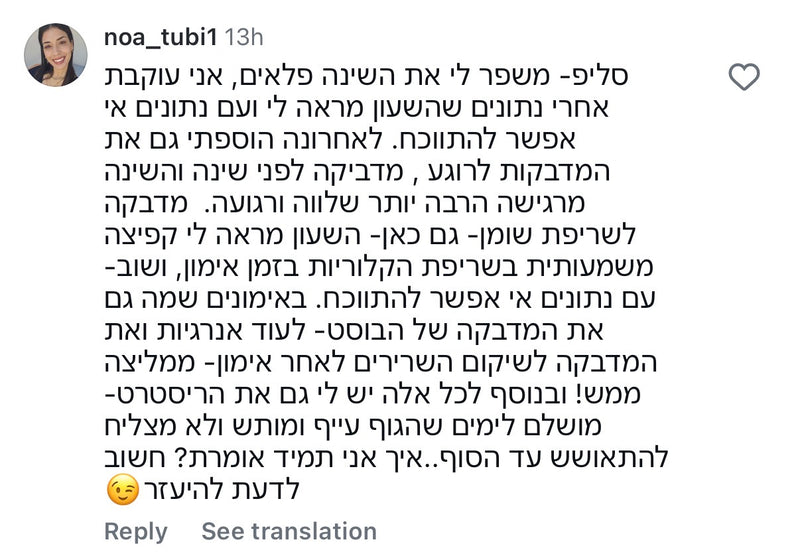Click the 13h timestamp
This screenshot has width=800, height=560.
coord(244,38)
